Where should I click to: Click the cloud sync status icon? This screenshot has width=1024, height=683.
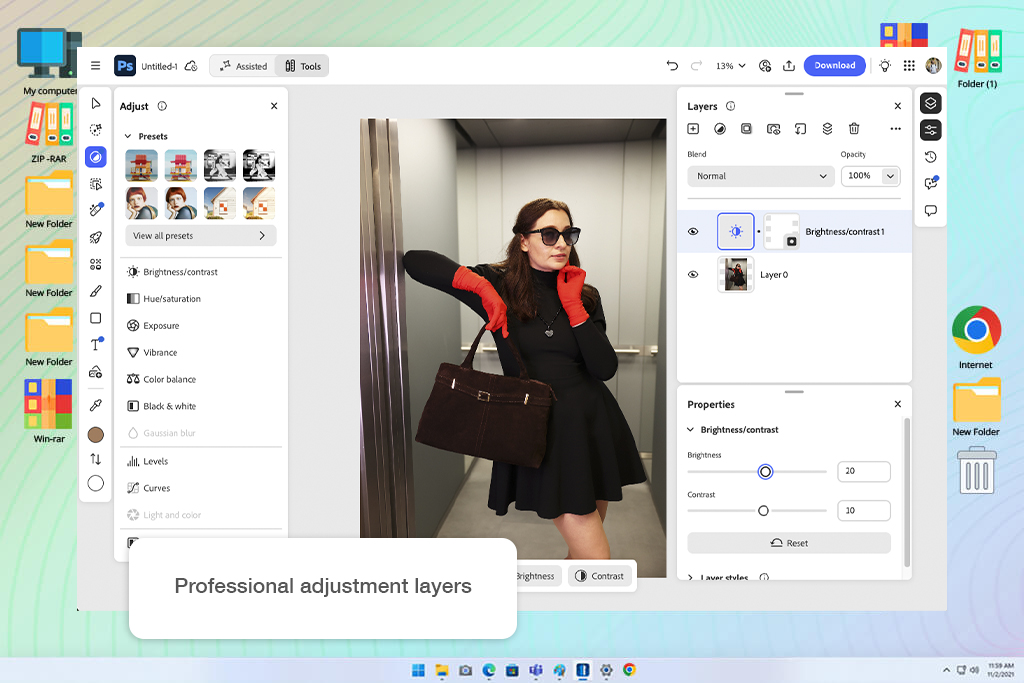coord(191,66)
